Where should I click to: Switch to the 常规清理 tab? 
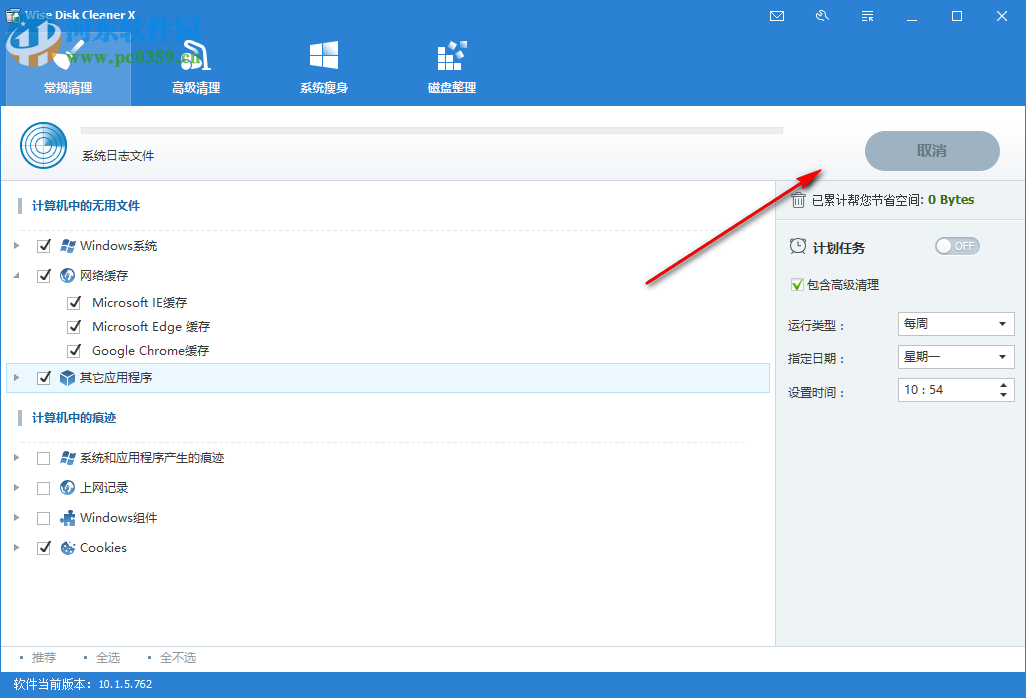pyautogui.click(x=68, y=67)
